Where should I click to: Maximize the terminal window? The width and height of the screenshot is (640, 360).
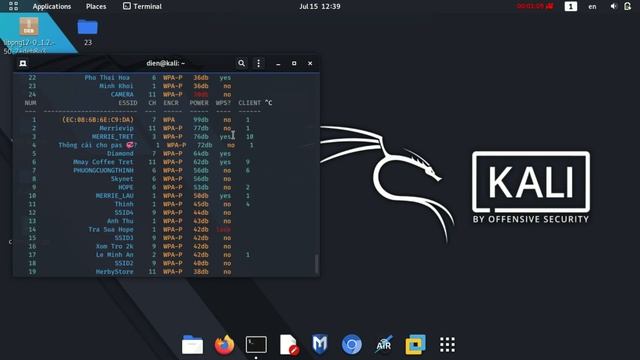tap(294, 63)
